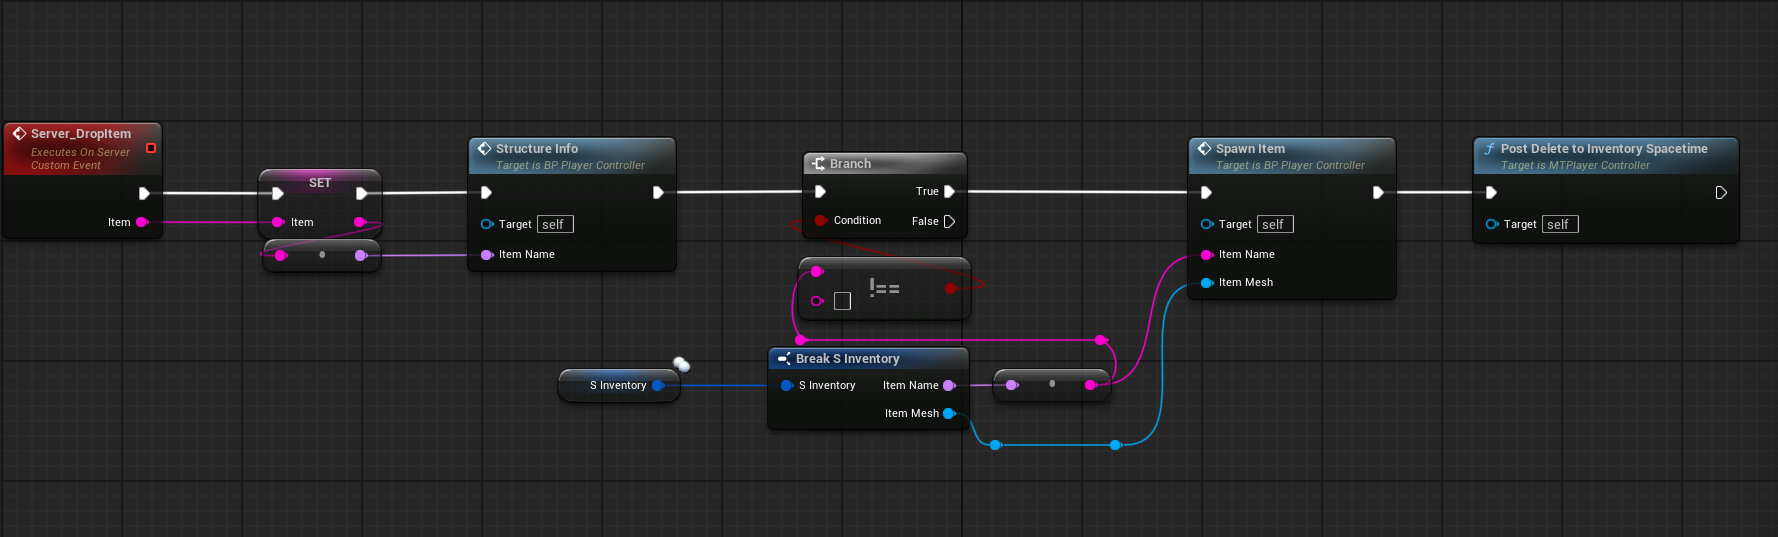Click the Branch node icon

click(819, 163)
